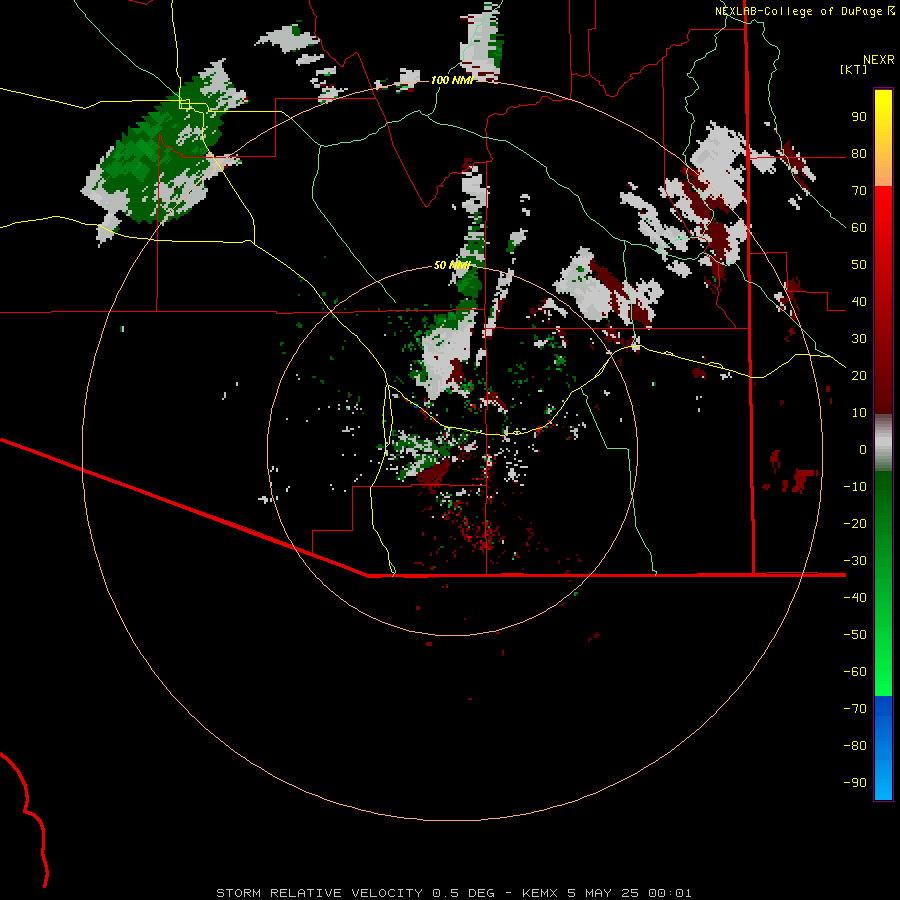The height and width of the screenshot is (900, 900).
Task: Click the 80 value on velocity scale
Action: (859, 154)
